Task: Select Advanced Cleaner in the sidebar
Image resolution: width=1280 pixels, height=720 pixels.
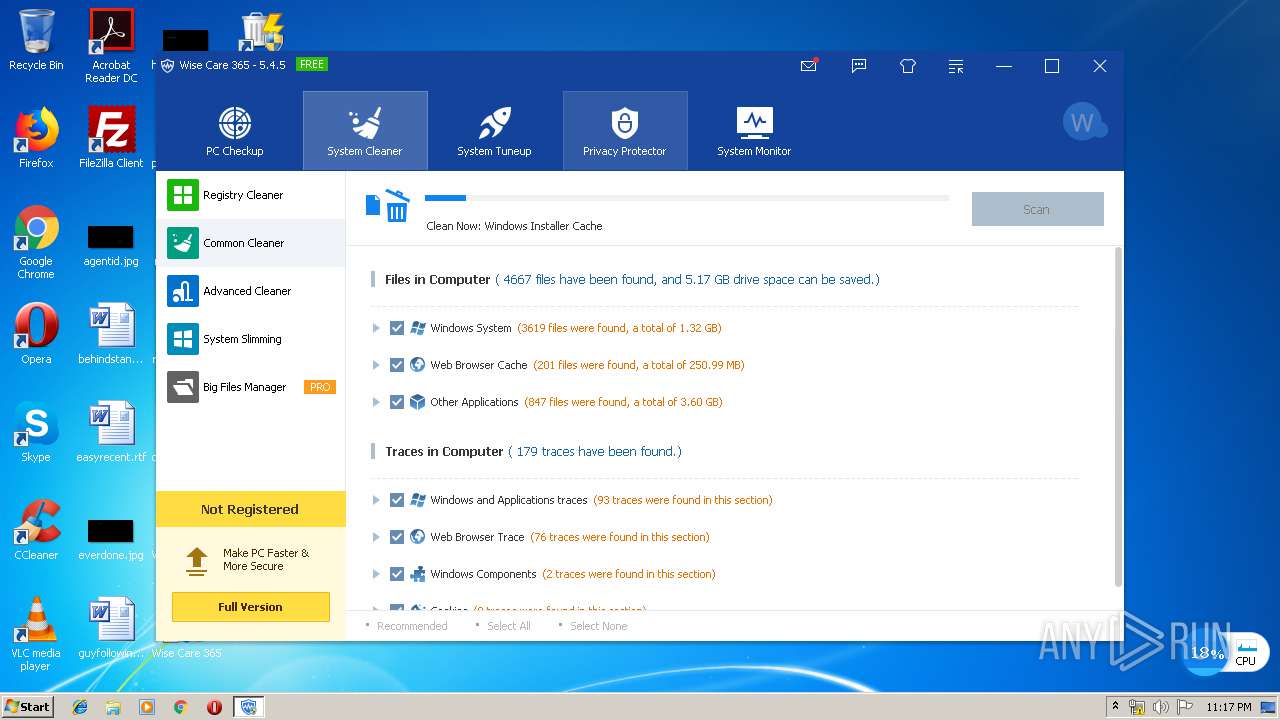Action: tap(250, 291)
